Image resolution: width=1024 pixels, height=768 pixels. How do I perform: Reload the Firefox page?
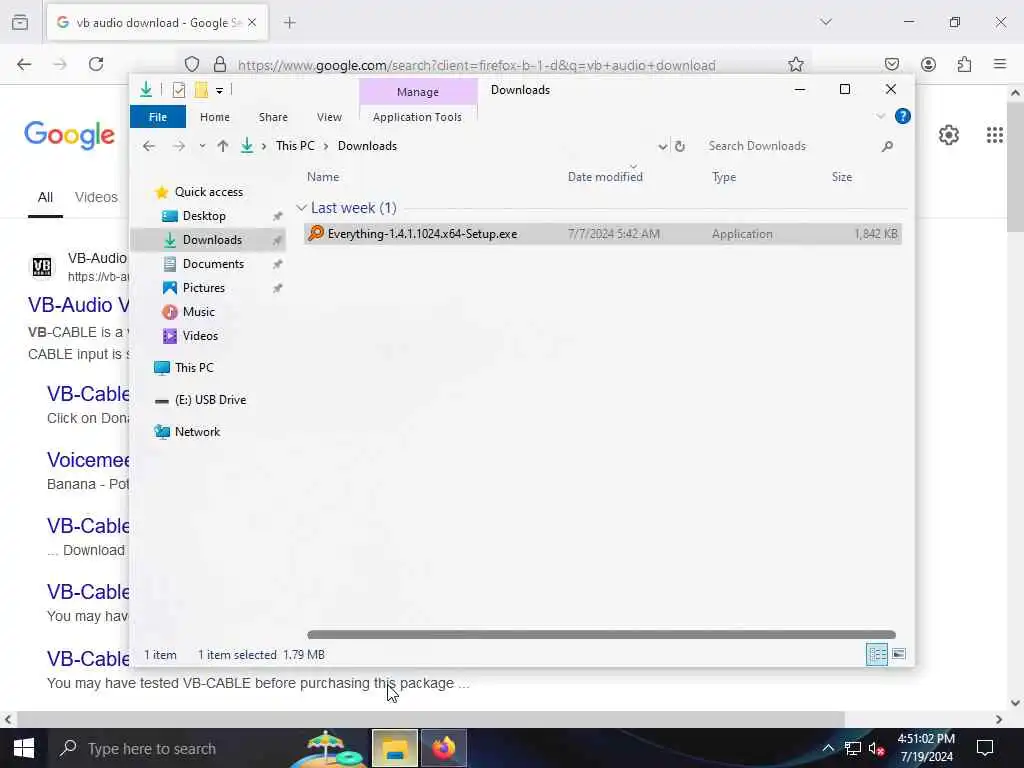96,64
